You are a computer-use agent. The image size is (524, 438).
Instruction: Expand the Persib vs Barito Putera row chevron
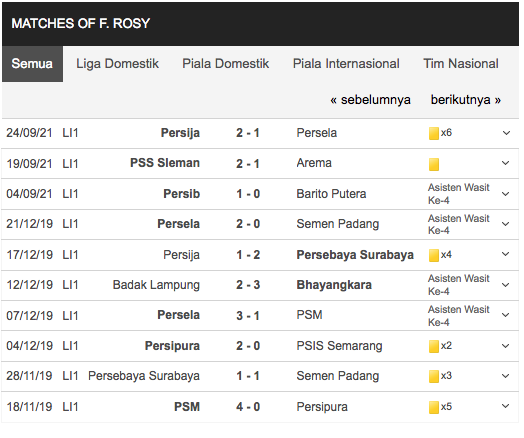506,194
